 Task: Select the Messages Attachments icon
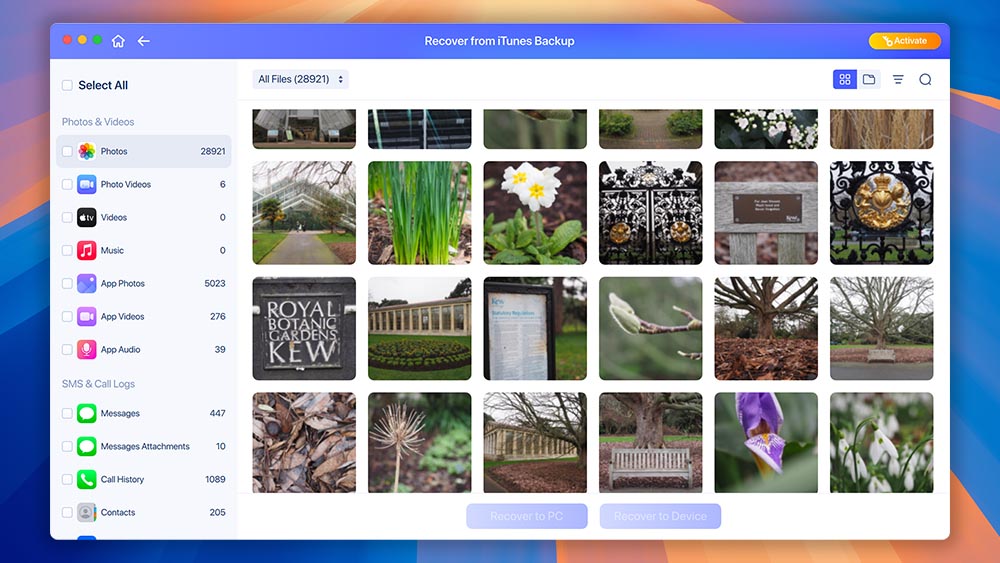point(87,446)
